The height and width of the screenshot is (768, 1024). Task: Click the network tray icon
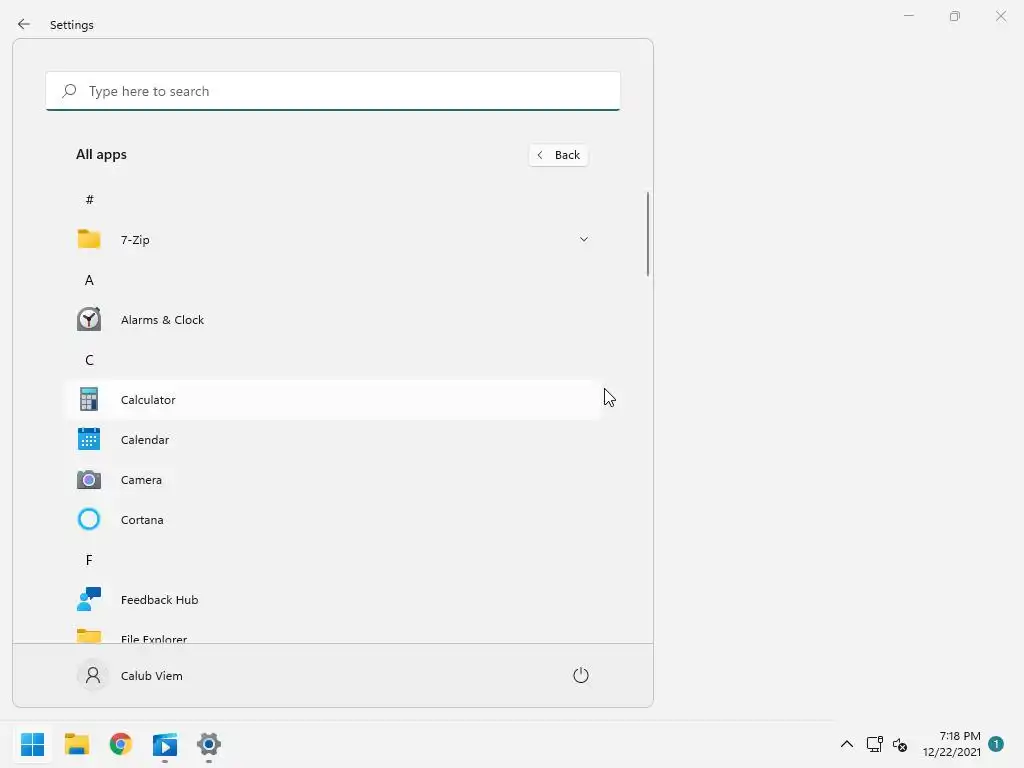click(874, 744)
